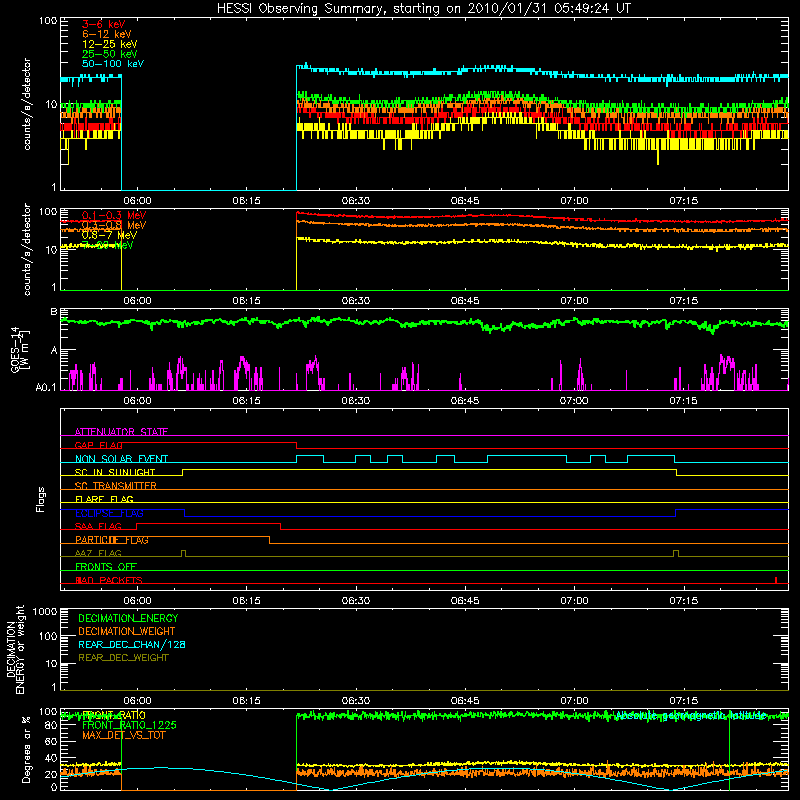Click the NON_SOLAR_EVENT flag label
This screenshot has height=800, width=800.
(121, 459)
